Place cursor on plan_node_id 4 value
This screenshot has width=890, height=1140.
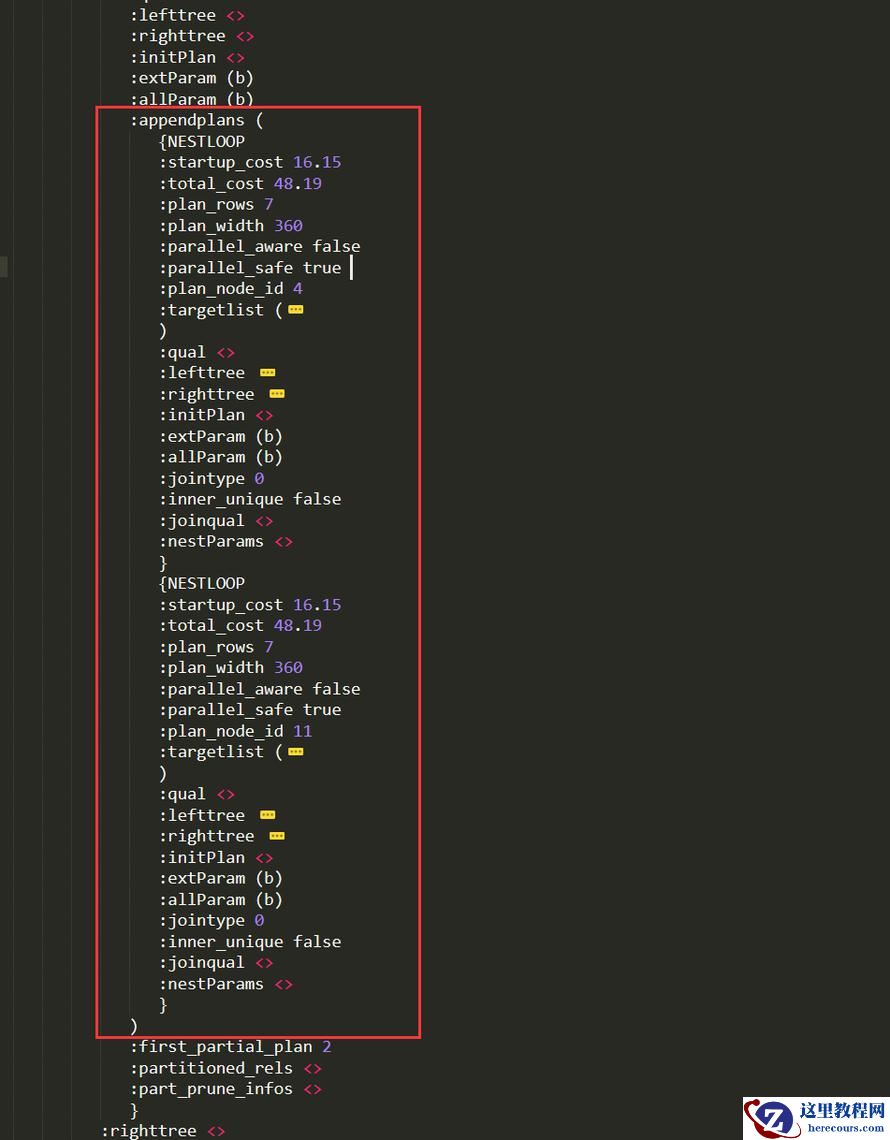[298, 289]
